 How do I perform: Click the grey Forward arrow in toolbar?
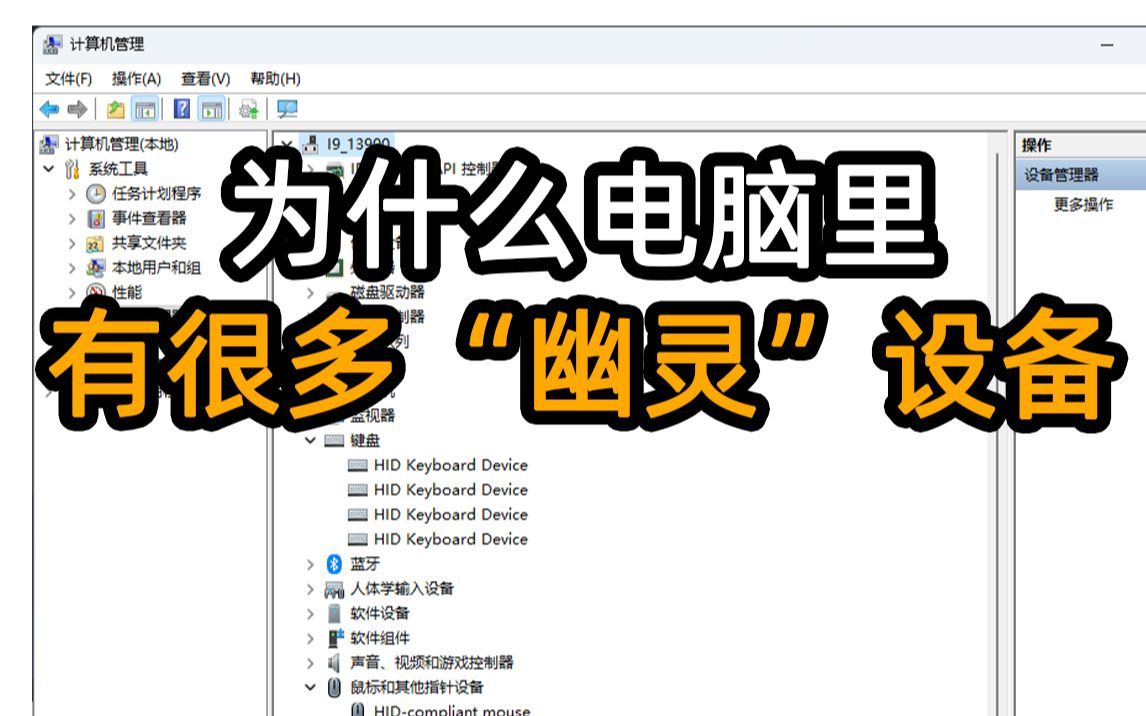(x=77, y=109)
